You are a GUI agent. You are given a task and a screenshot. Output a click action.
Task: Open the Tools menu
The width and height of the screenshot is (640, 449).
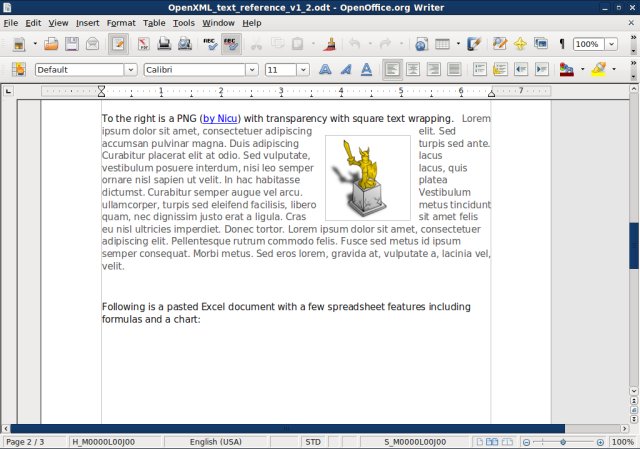click(184, 23)
